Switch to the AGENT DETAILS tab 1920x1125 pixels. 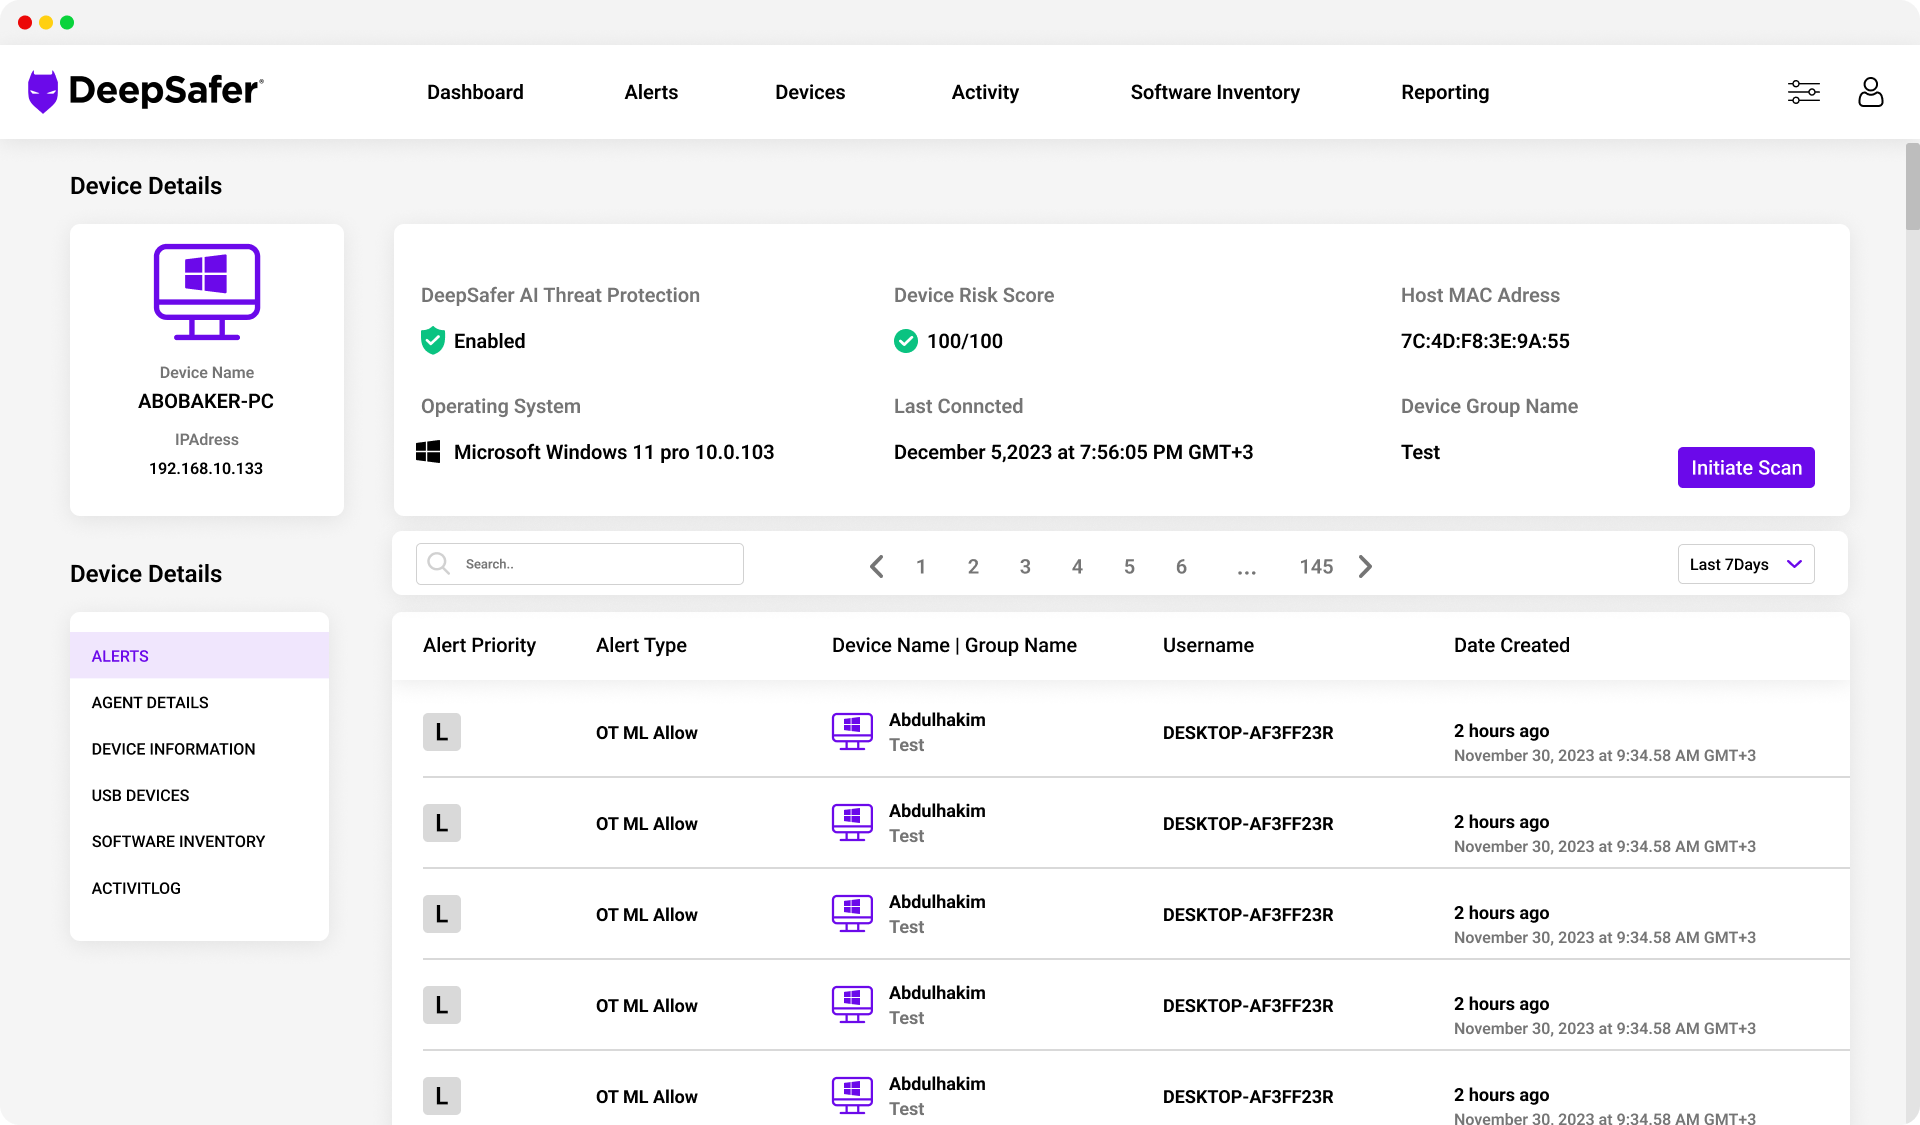(x=150, y=702)
